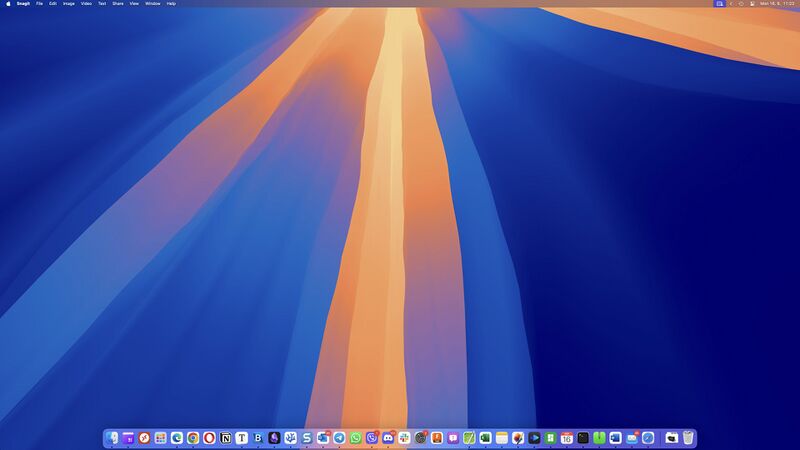Click the Apple menu logo
Viewport: 800px width, 450px height.
click(x=8, y=4)
